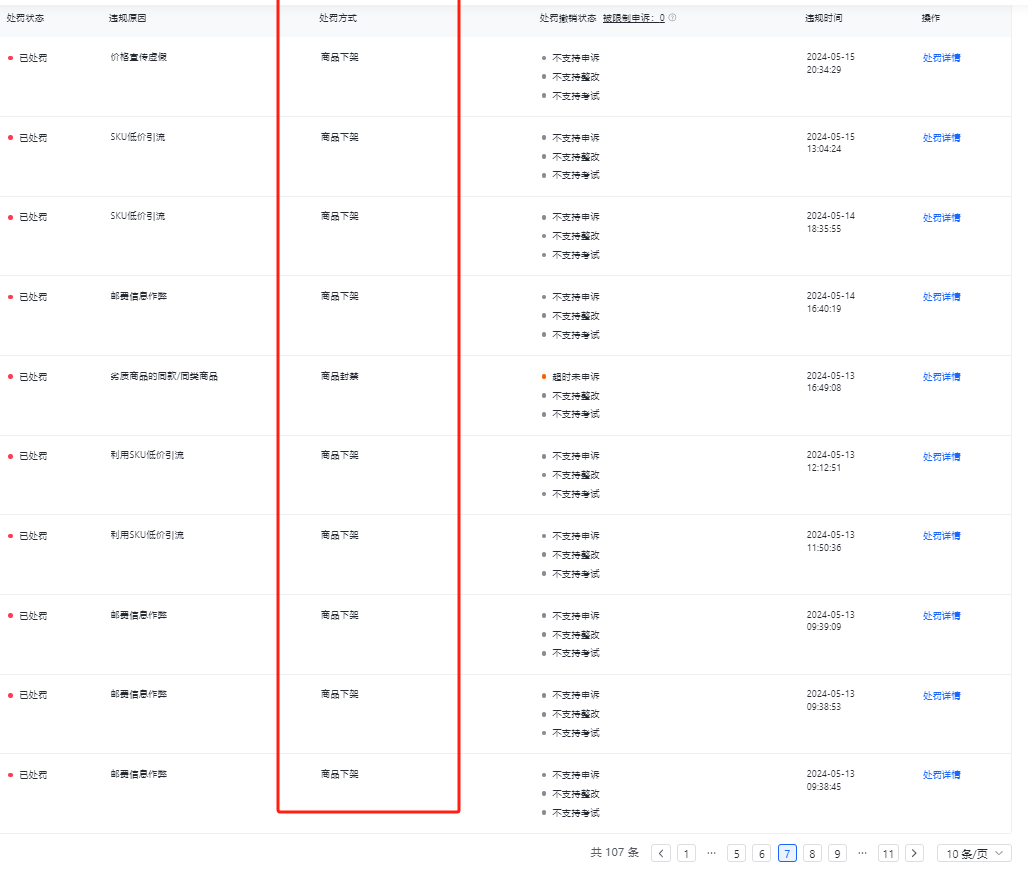Viewport: 1028px width, 874px height.
Task: Go to page 9
Action: click(837, 853)
